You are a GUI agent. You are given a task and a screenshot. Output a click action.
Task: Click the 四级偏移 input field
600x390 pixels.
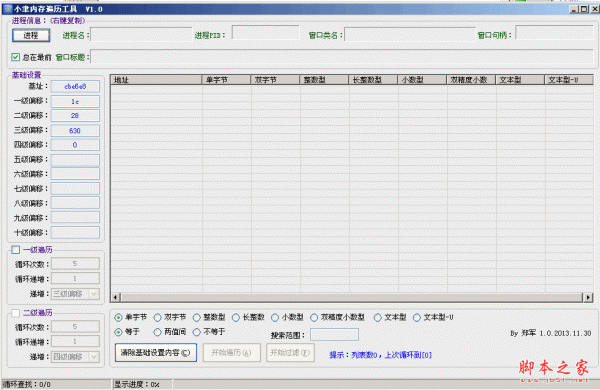click(x=75, y=145)
